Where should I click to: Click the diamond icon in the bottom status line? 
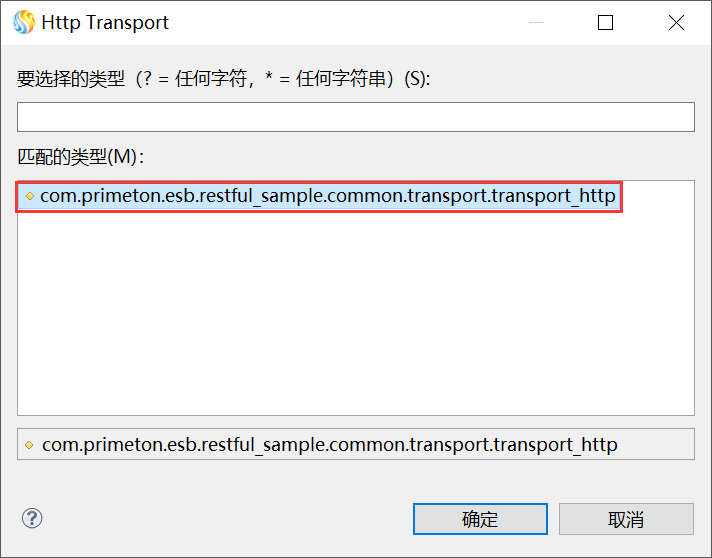[x=29, y=445]
